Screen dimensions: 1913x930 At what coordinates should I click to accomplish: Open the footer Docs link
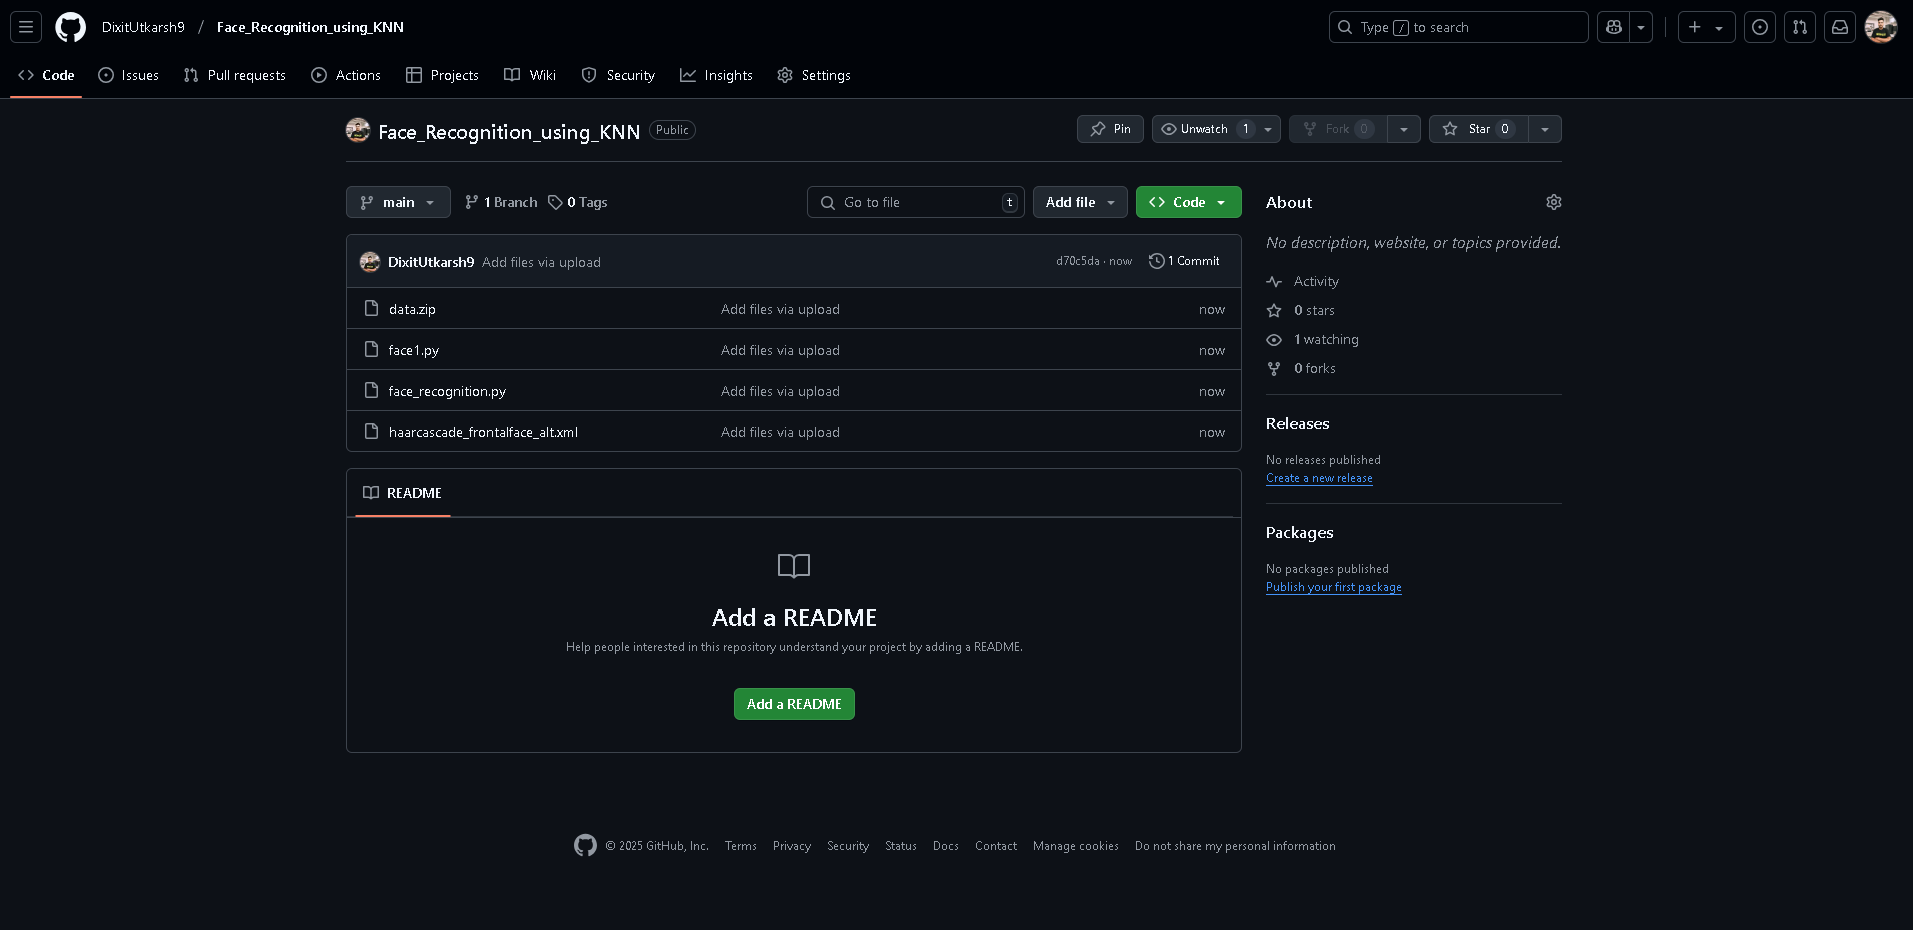[945, 846]
